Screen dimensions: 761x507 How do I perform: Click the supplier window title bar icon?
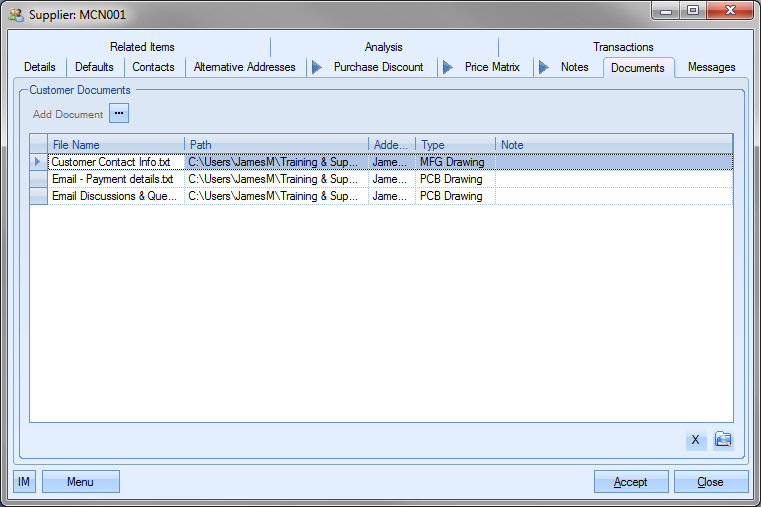[15, 15]
